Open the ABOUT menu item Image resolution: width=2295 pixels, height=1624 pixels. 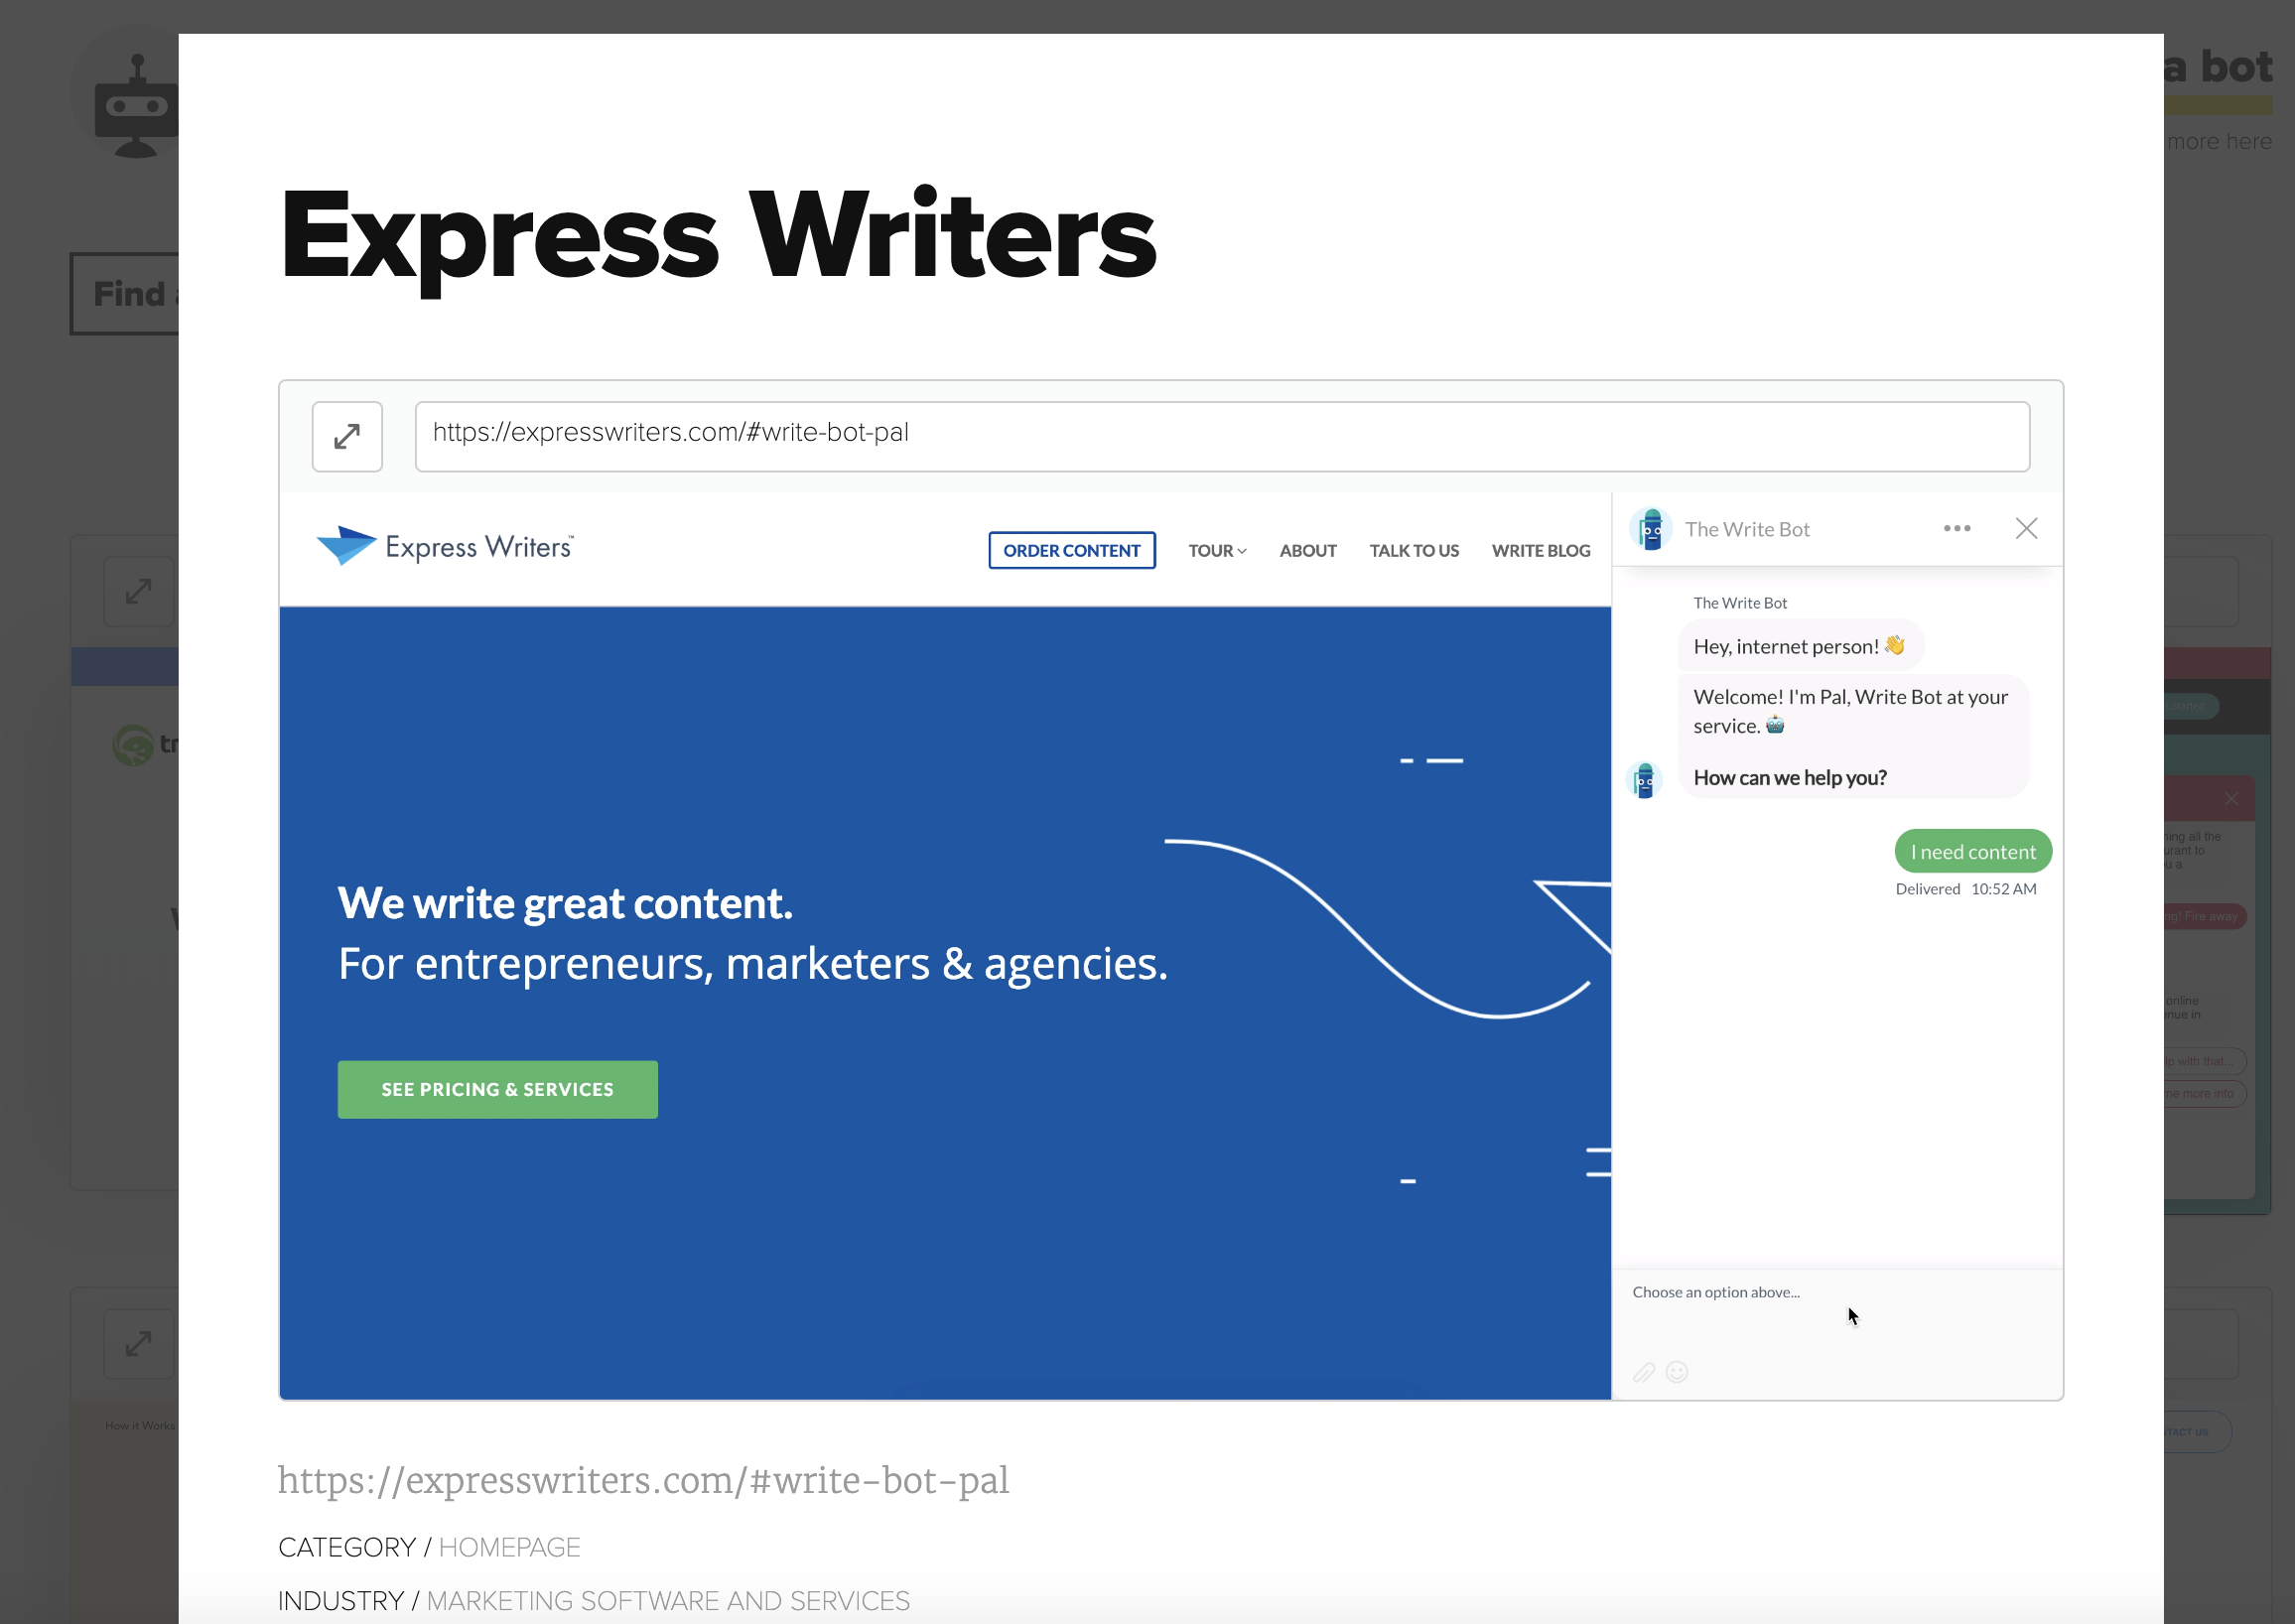tap(1307, 551)
